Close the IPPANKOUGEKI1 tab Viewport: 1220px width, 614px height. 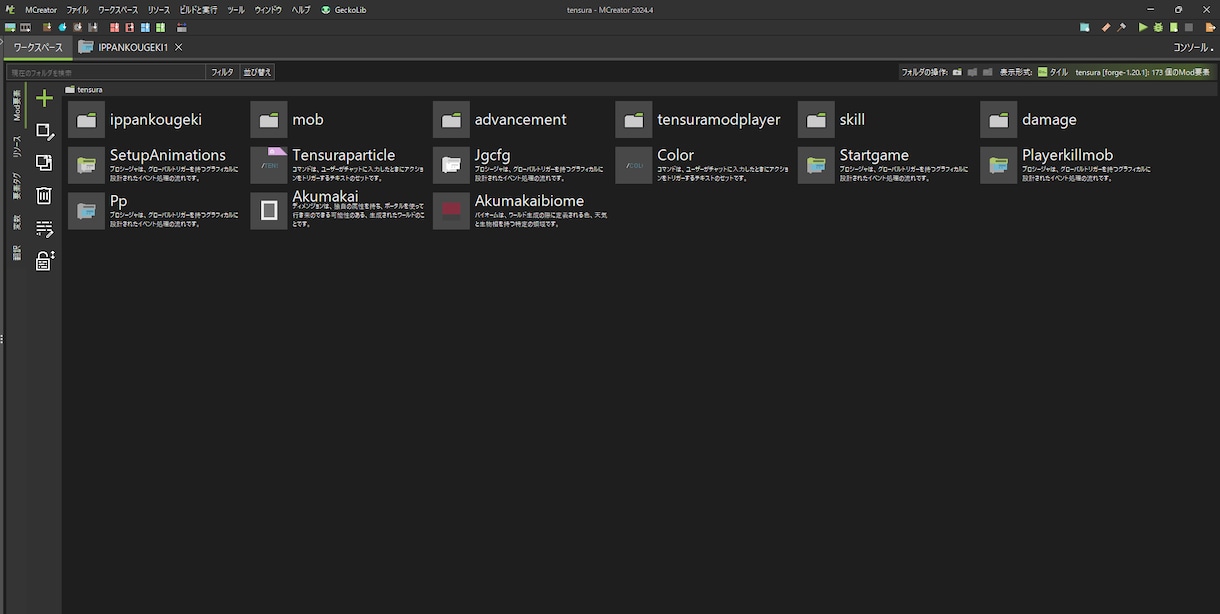[178, 47]
